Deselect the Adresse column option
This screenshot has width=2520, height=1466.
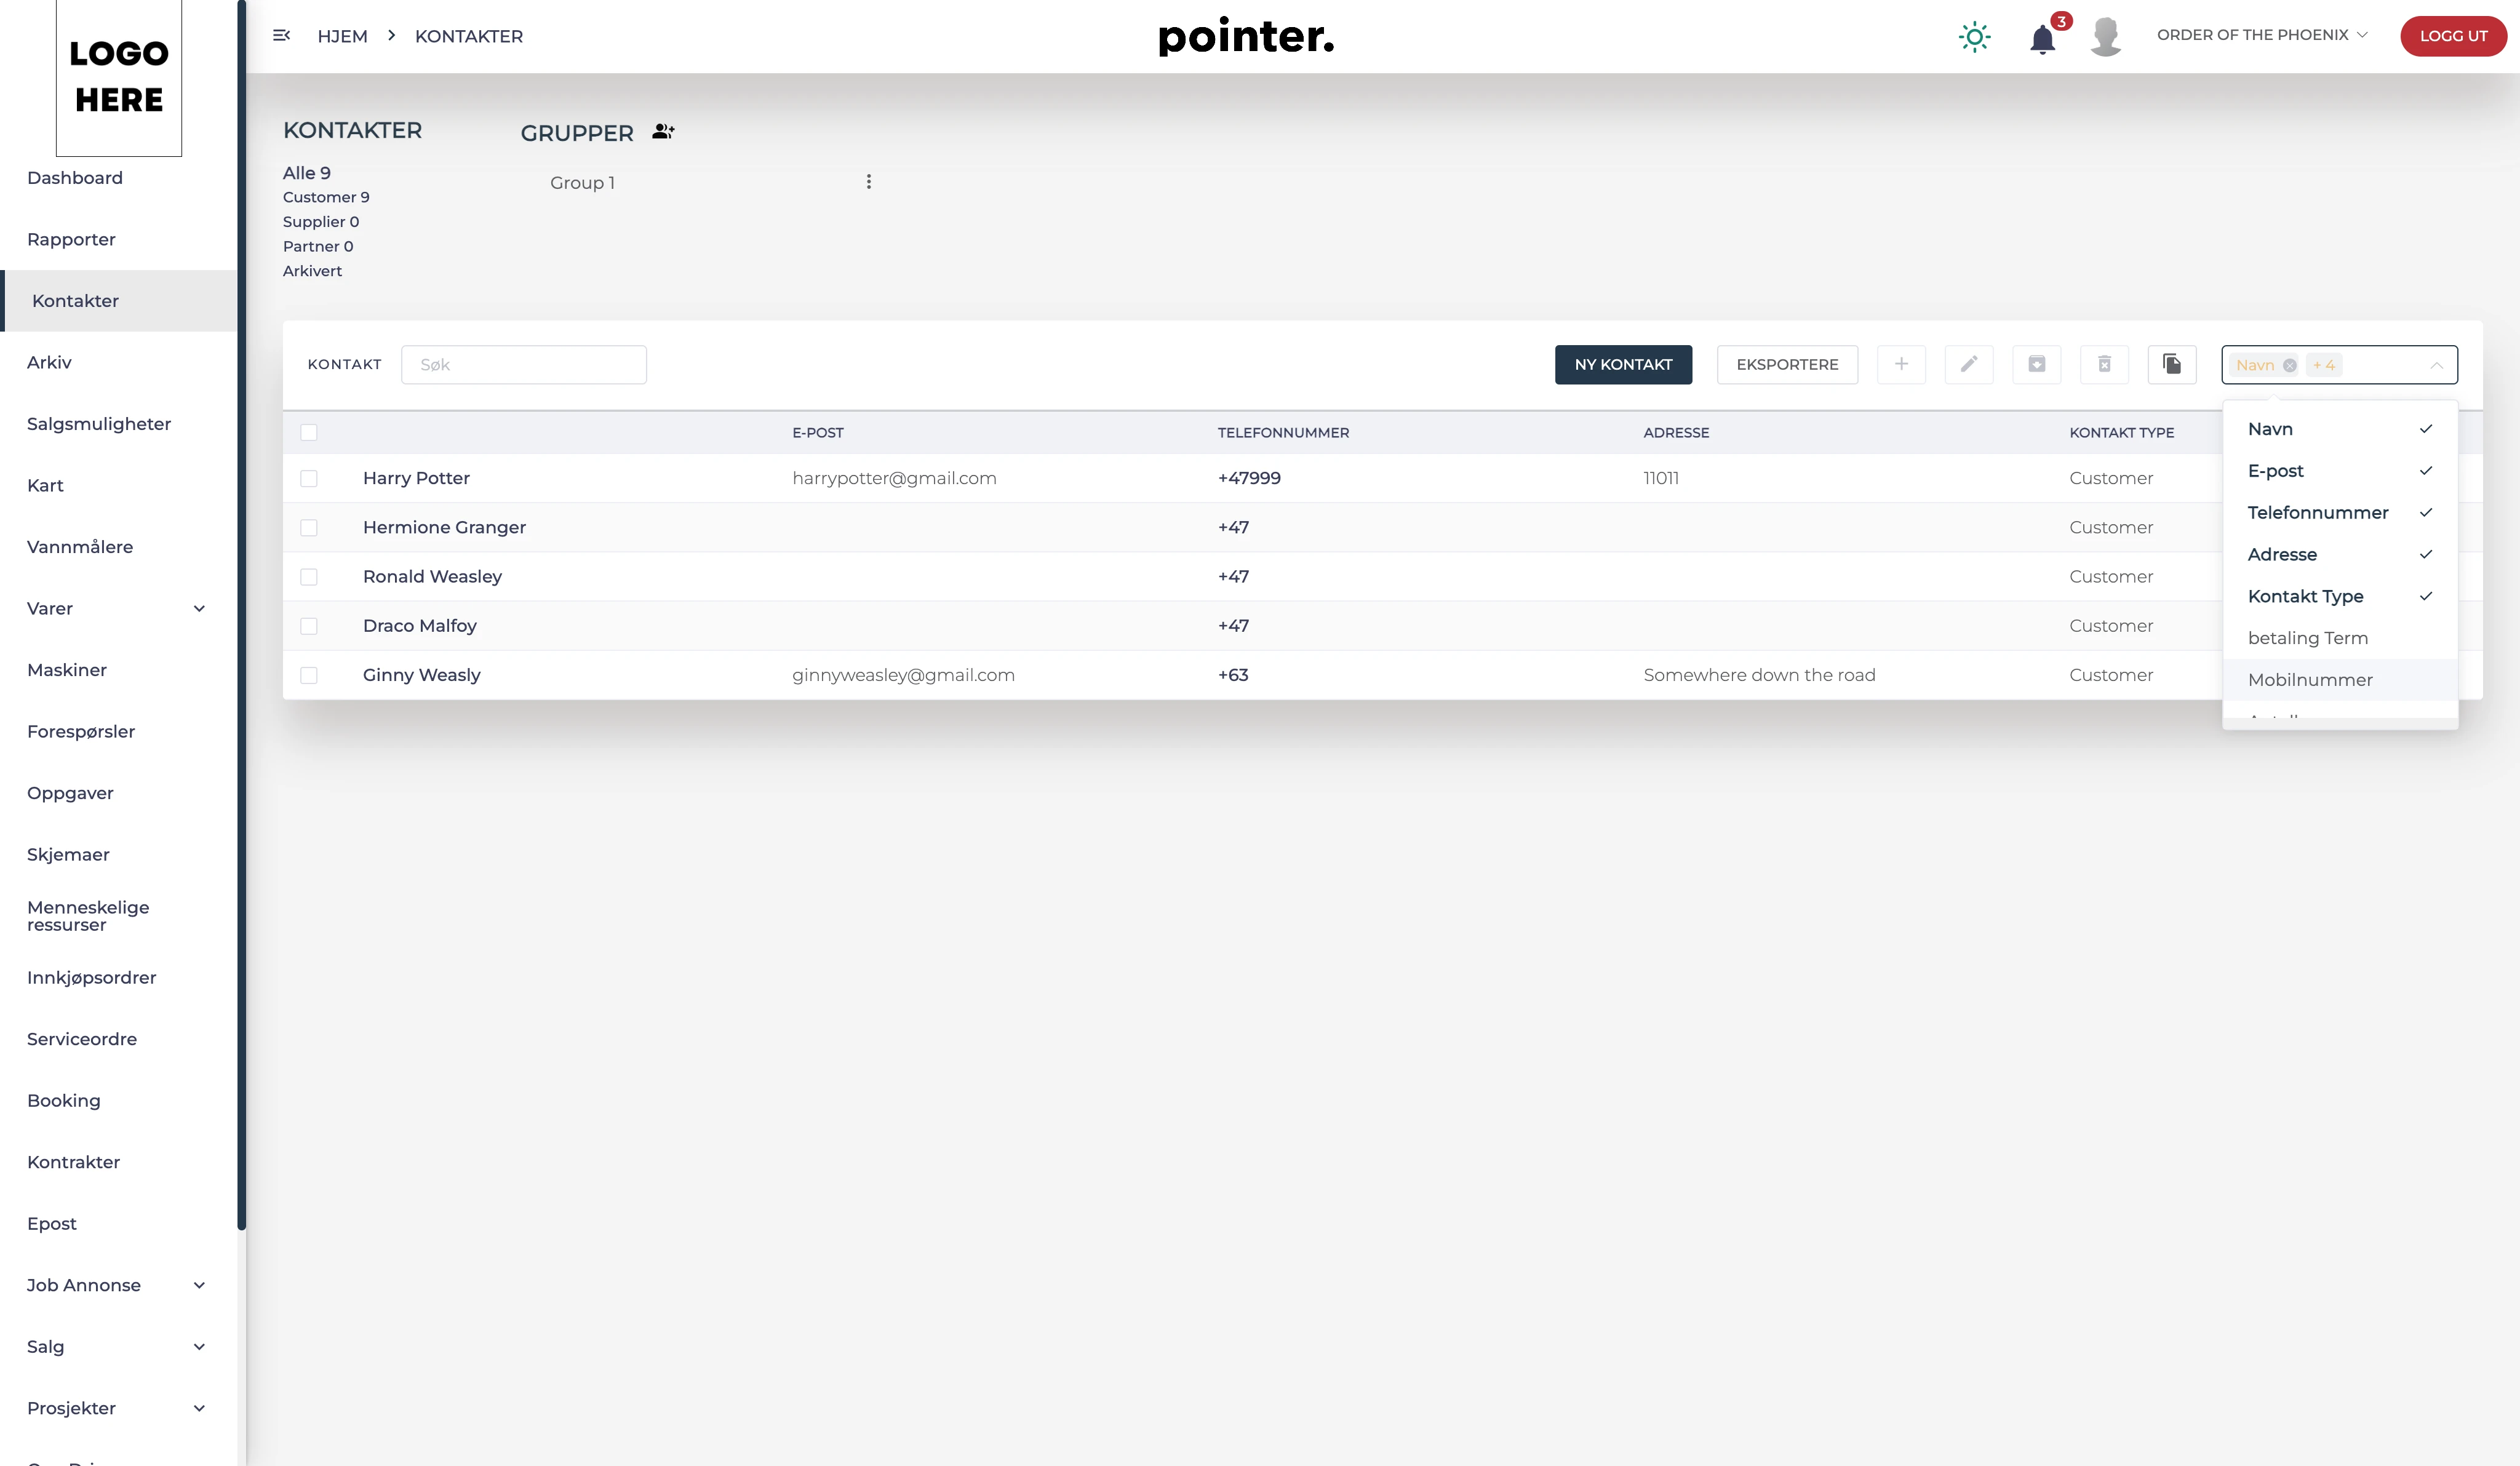pos(2339,555)
